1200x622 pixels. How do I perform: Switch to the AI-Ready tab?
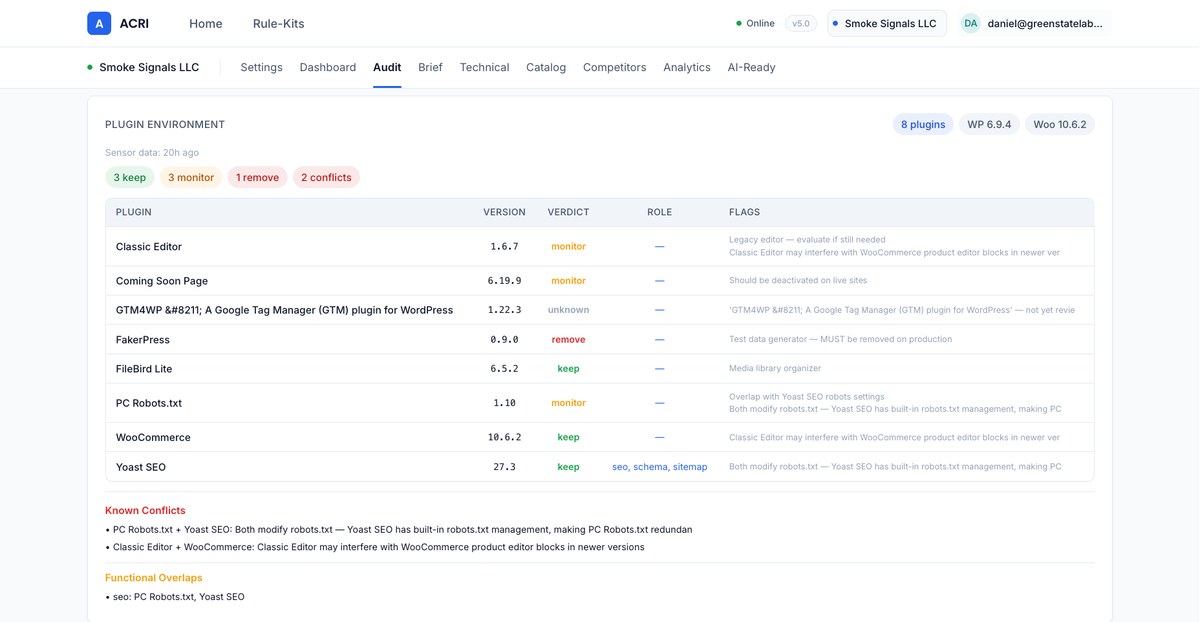(x=751, y=67)
